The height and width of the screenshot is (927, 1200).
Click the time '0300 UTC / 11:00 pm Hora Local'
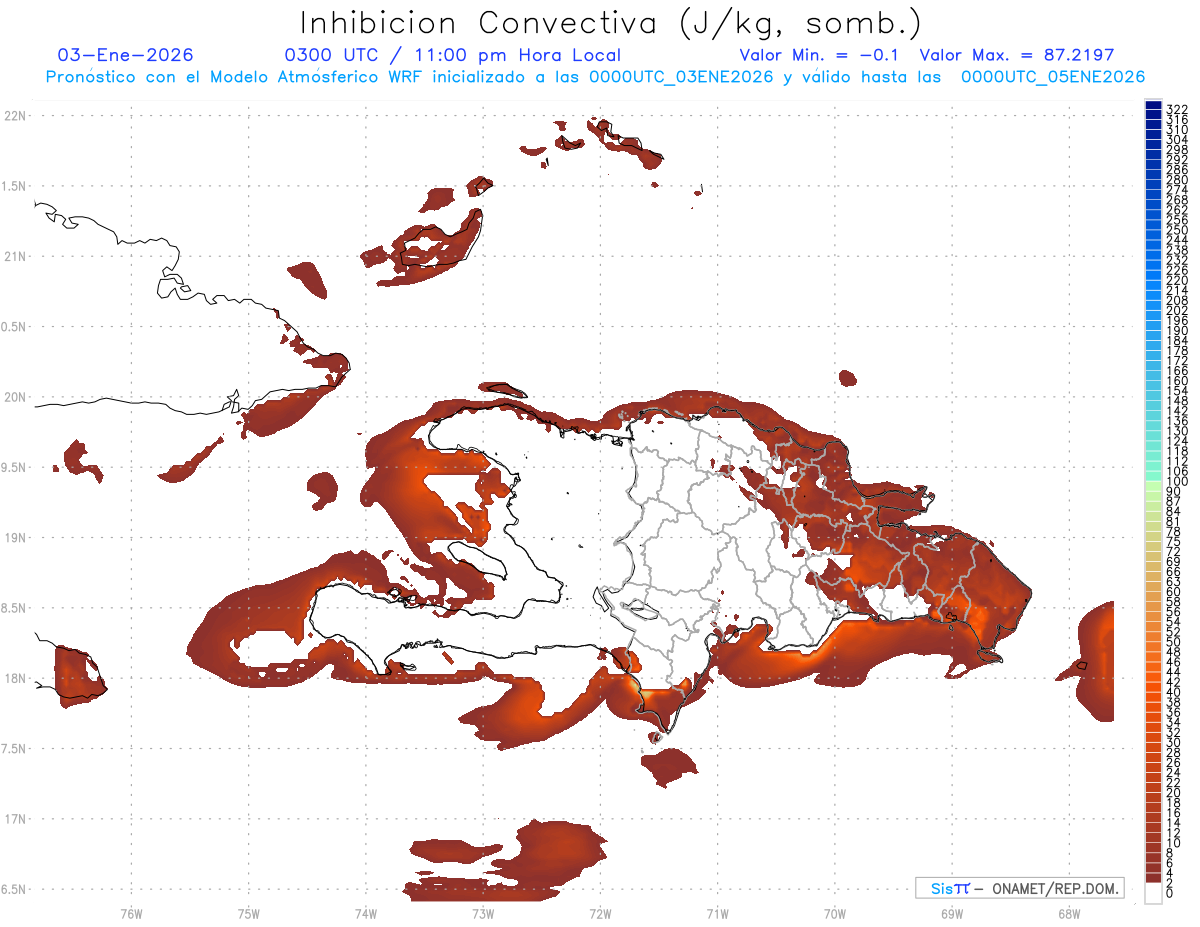[x=453, y=55]
